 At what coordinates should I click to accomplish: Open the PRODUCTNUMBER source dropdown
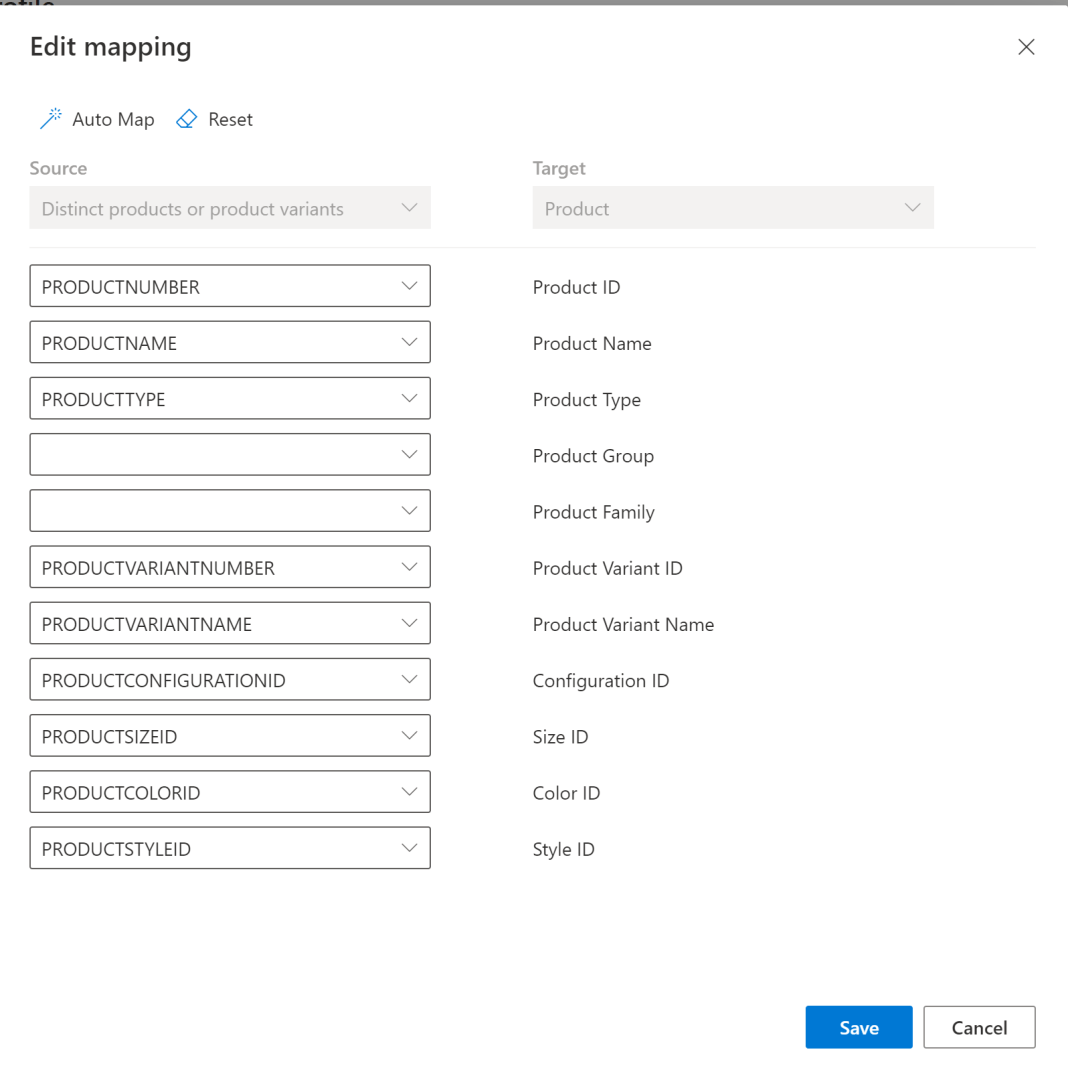(x=229, y=286)
